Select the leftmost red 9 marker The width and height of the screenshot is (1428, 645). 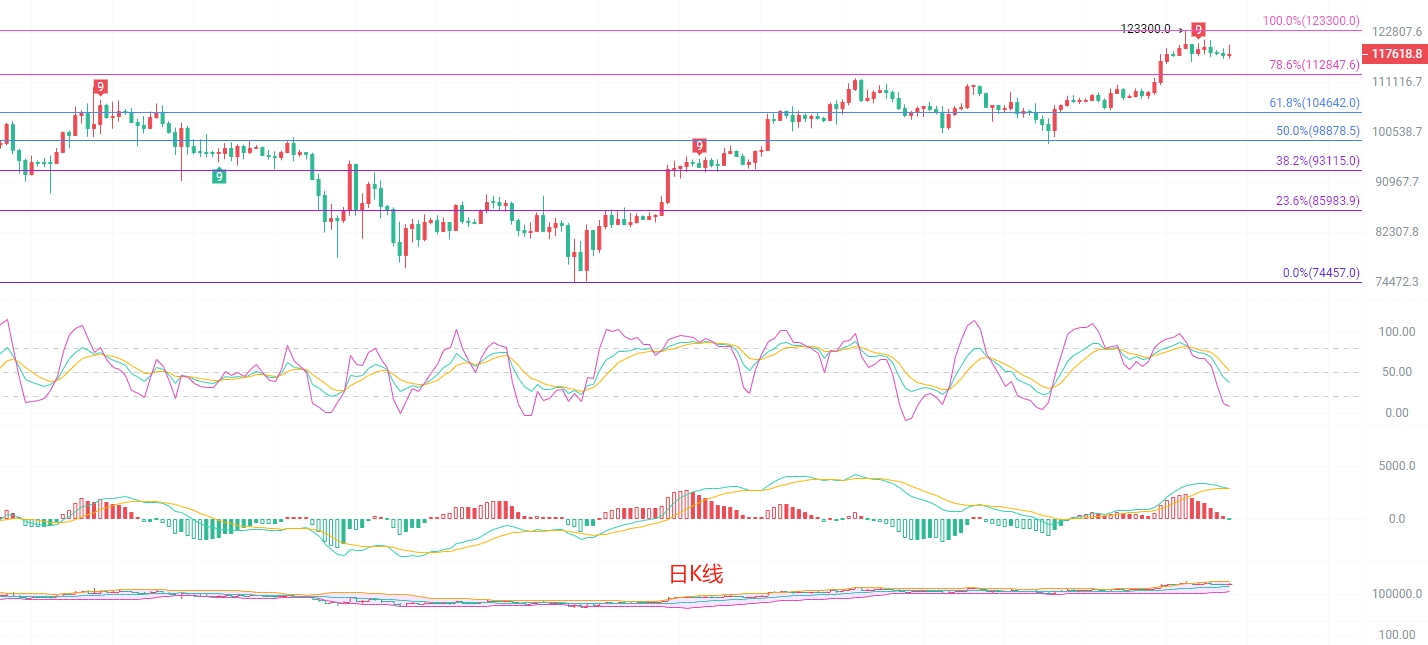(100, 87)
